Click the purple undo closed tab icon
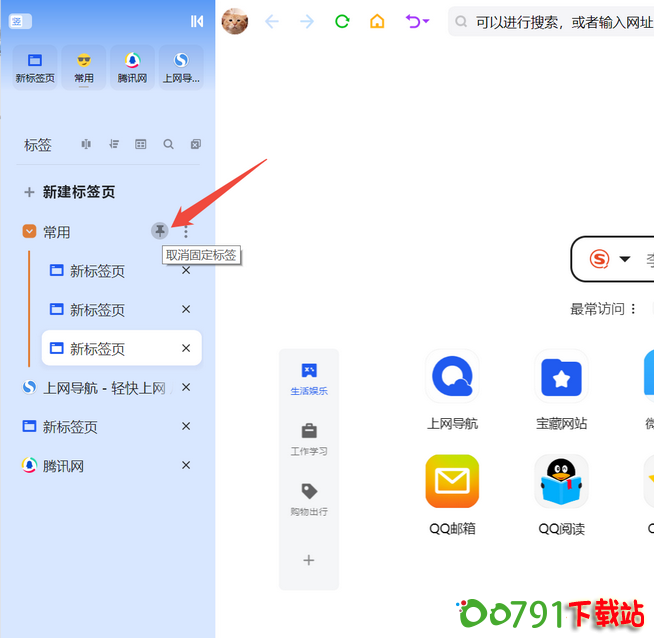Screen dimensions: 654x638 [x=413, y=21]
